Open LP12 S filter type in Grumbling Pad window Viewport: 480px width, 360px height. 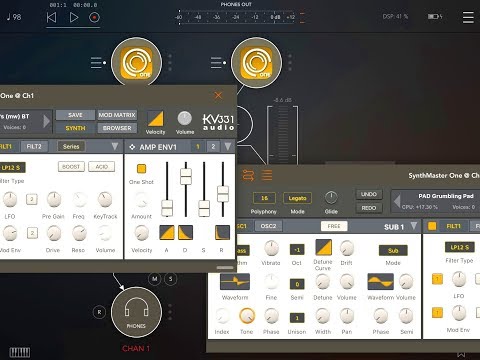coord(460,247)
